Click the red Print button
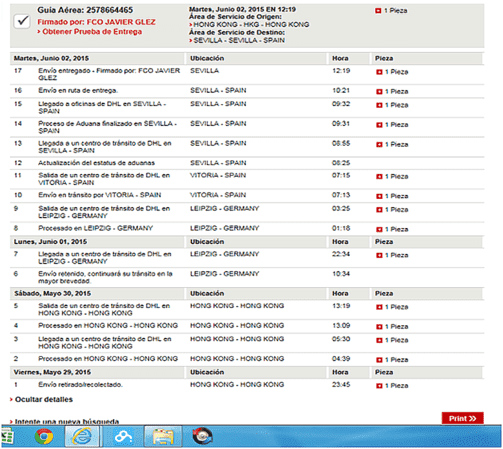The image size is (503, 449). (462, 418)
